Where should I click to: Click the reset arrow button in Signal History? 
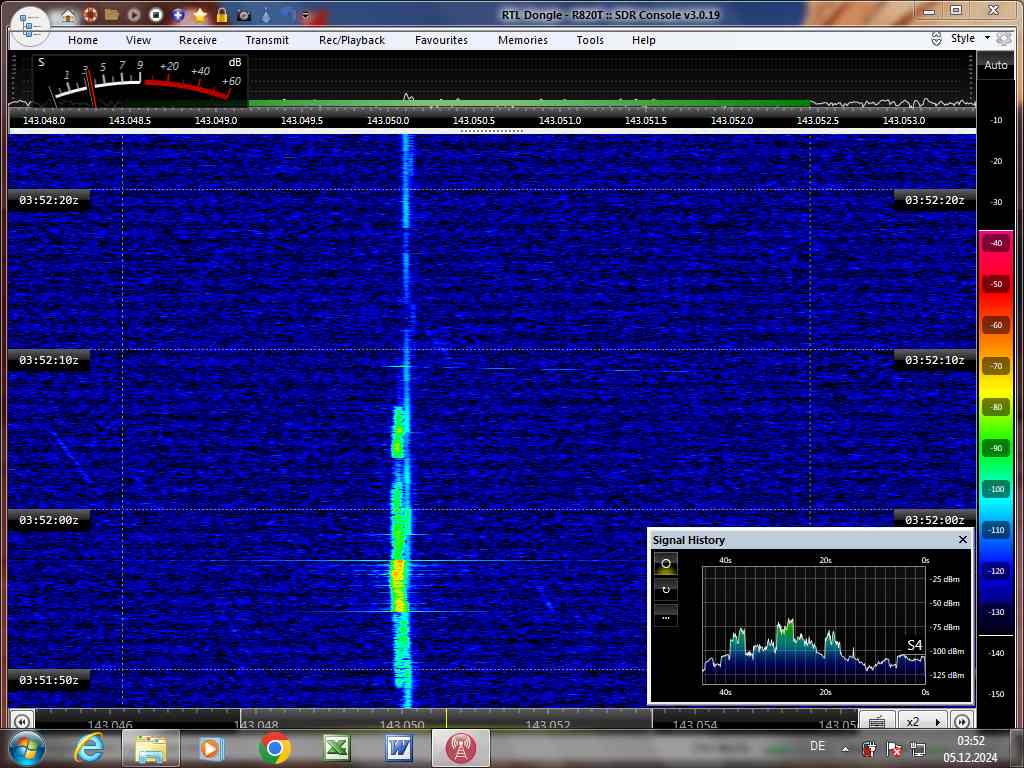tap(665, 590)
